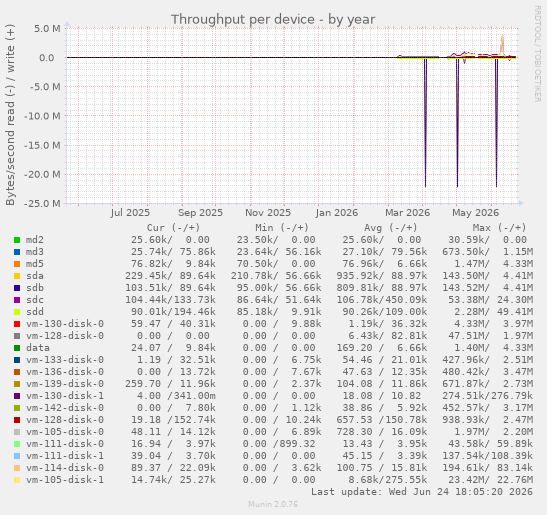Click sdd max value '2.28M/ 49.41M'
This screenshot has width=547, height=515.
pos(490,312)
